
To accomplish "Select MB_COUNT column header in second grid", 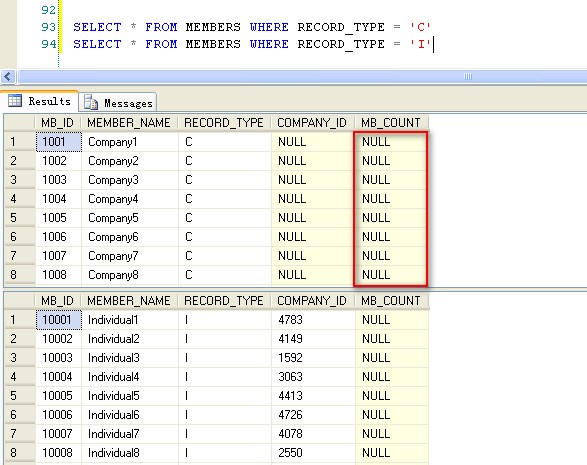I will click(x=391, y=301).
